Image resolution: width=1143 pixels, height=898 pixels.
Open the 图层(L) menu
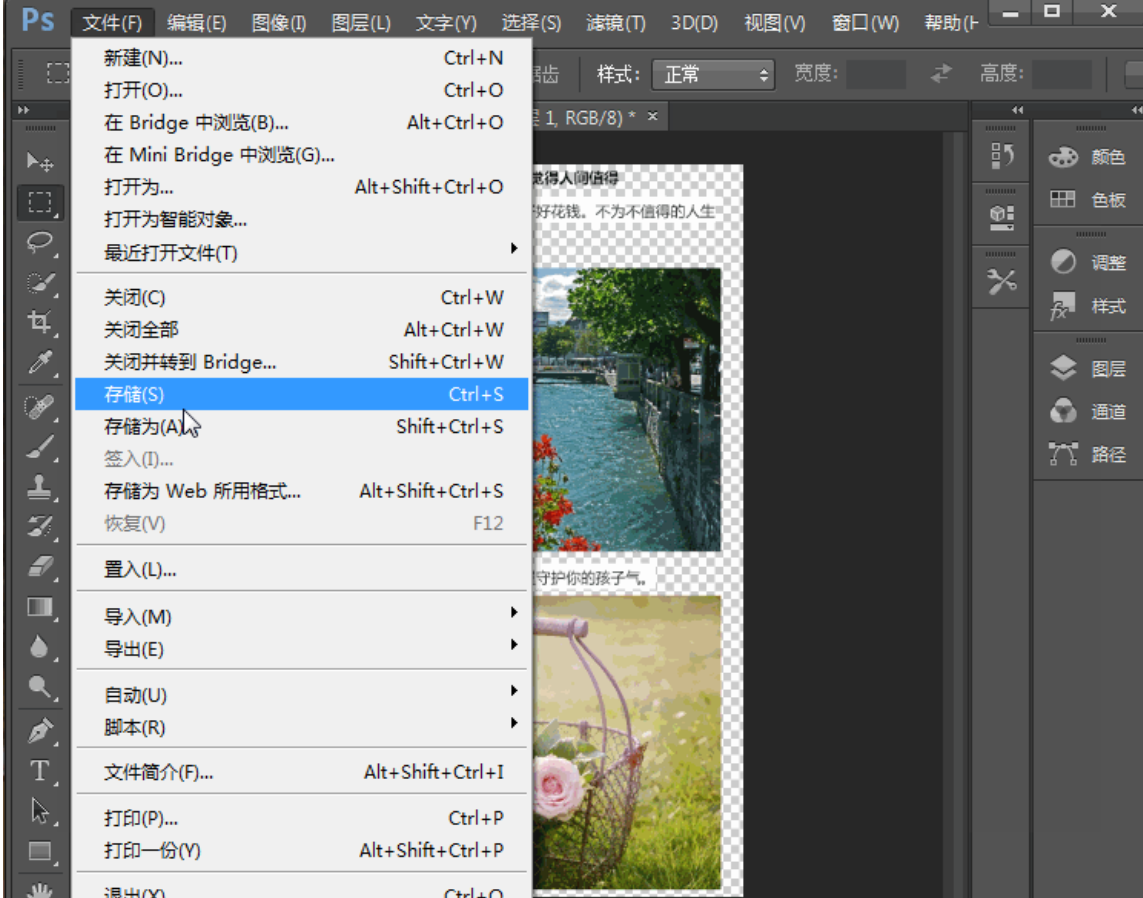point(361,23)
